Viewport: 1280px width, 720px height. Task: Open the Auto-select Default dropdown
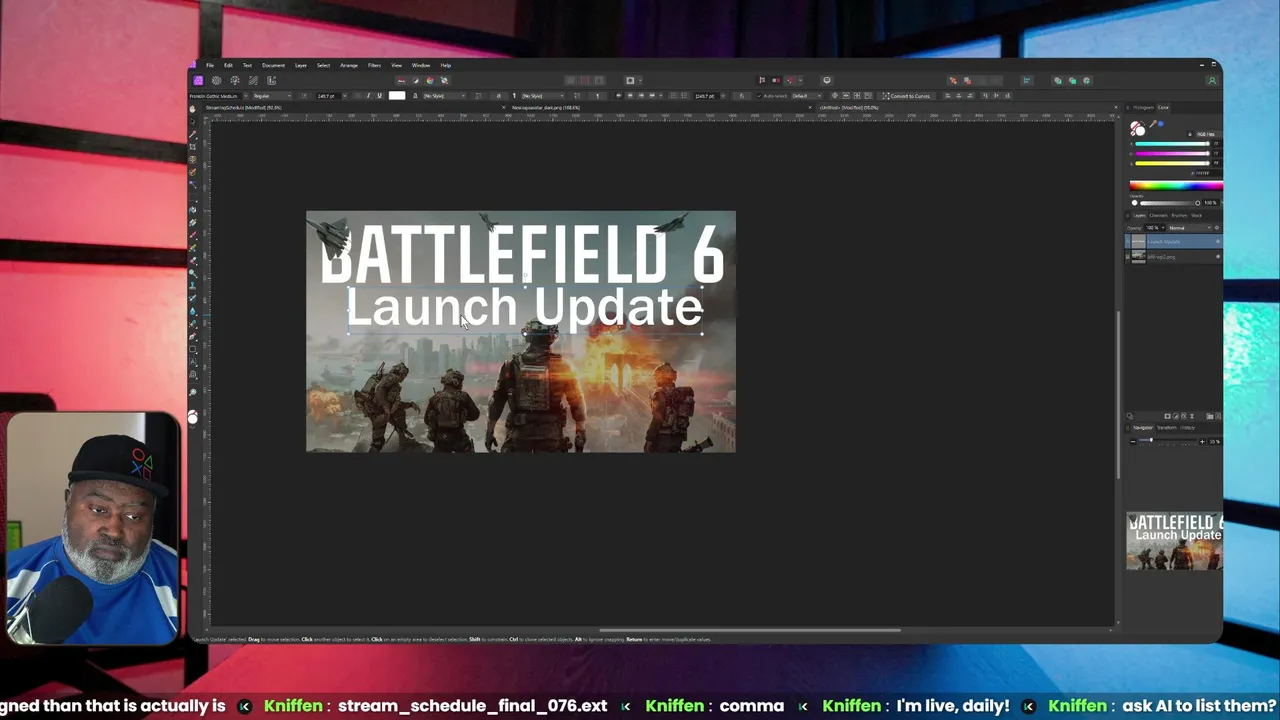tap(806, 96)
